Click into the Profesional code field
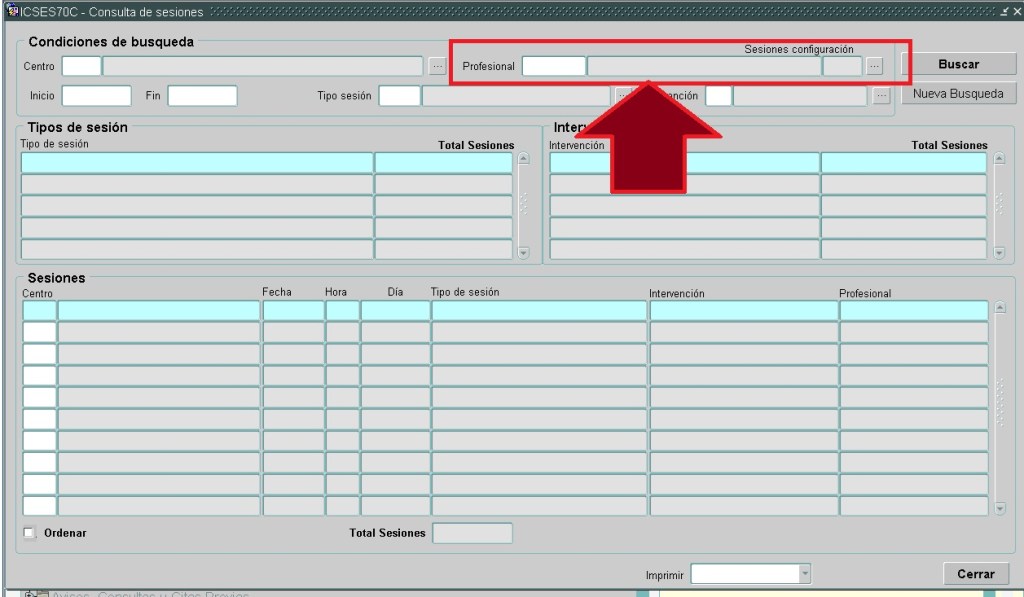Image resolution: width=1024 pixels, height=597 pixels. (553, 66)
